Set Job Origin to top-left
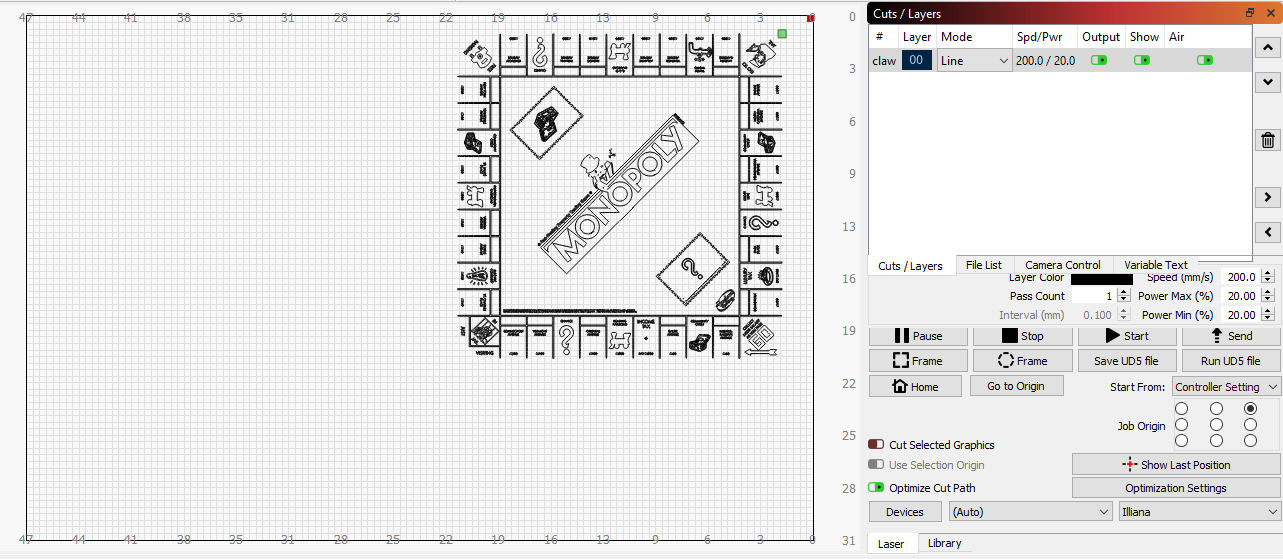Image resolution: width=1283 pixels, height=559 pixels. click(x=1181, y=408)
